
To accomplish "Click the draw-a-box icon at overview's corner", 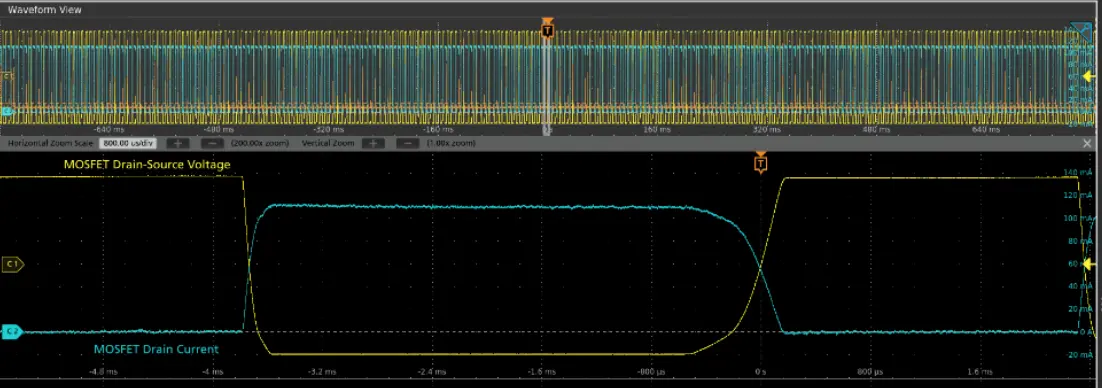I will coord(1082,32).
